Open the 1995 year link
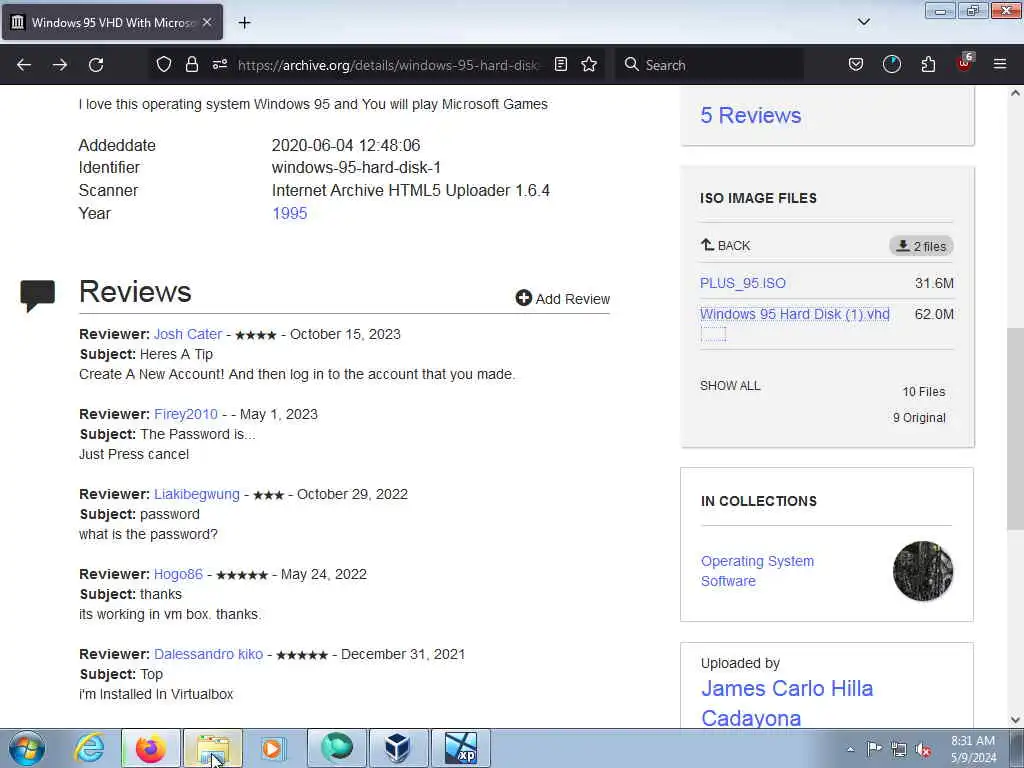1024x768 pixels. [289, 214]
